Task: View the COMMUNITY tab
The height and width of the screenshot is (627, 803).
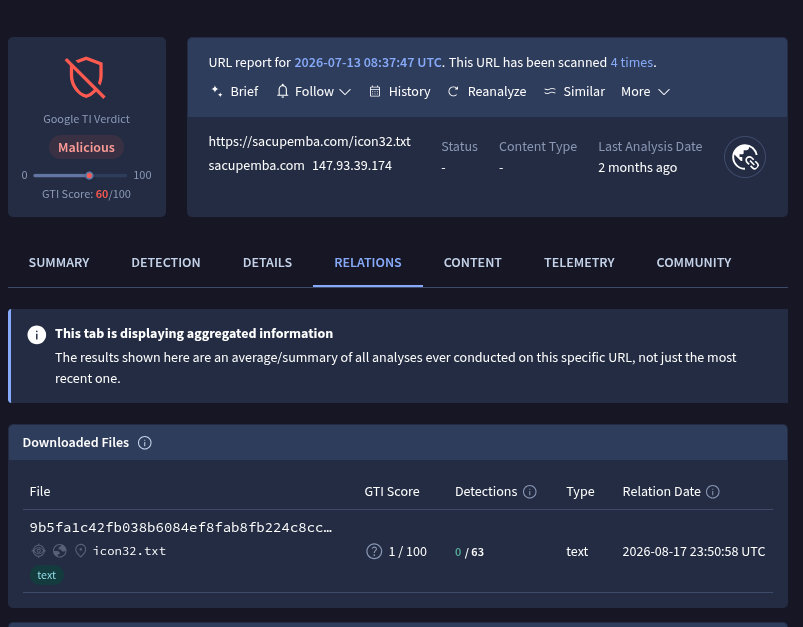Action: pyautogui.click(x=694, y=262)
